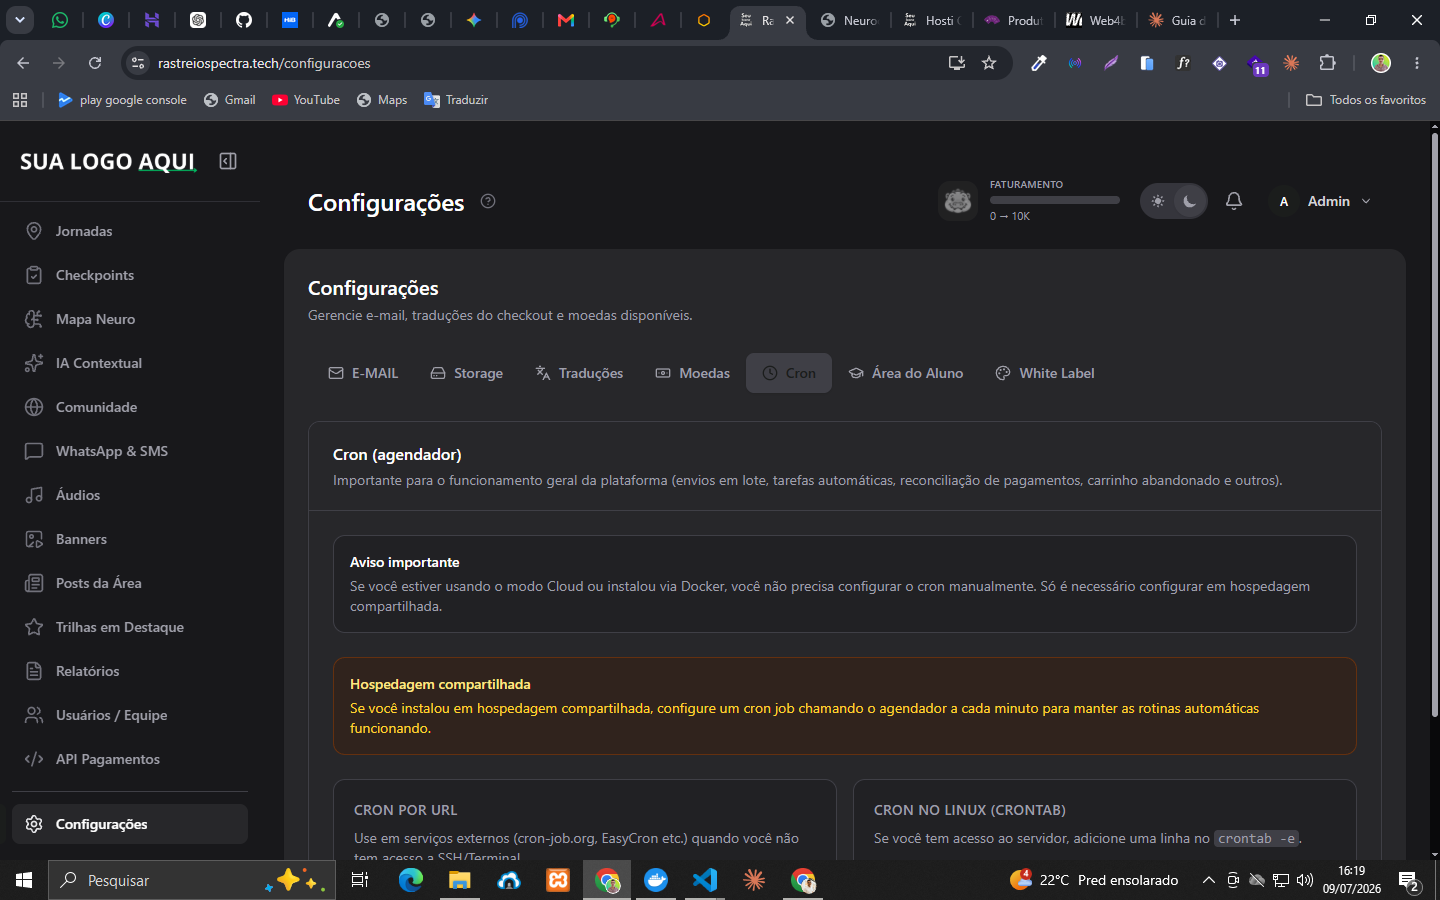Open a new browser tab
The width and height of the screenshot is (1440, 900).
1235,20
